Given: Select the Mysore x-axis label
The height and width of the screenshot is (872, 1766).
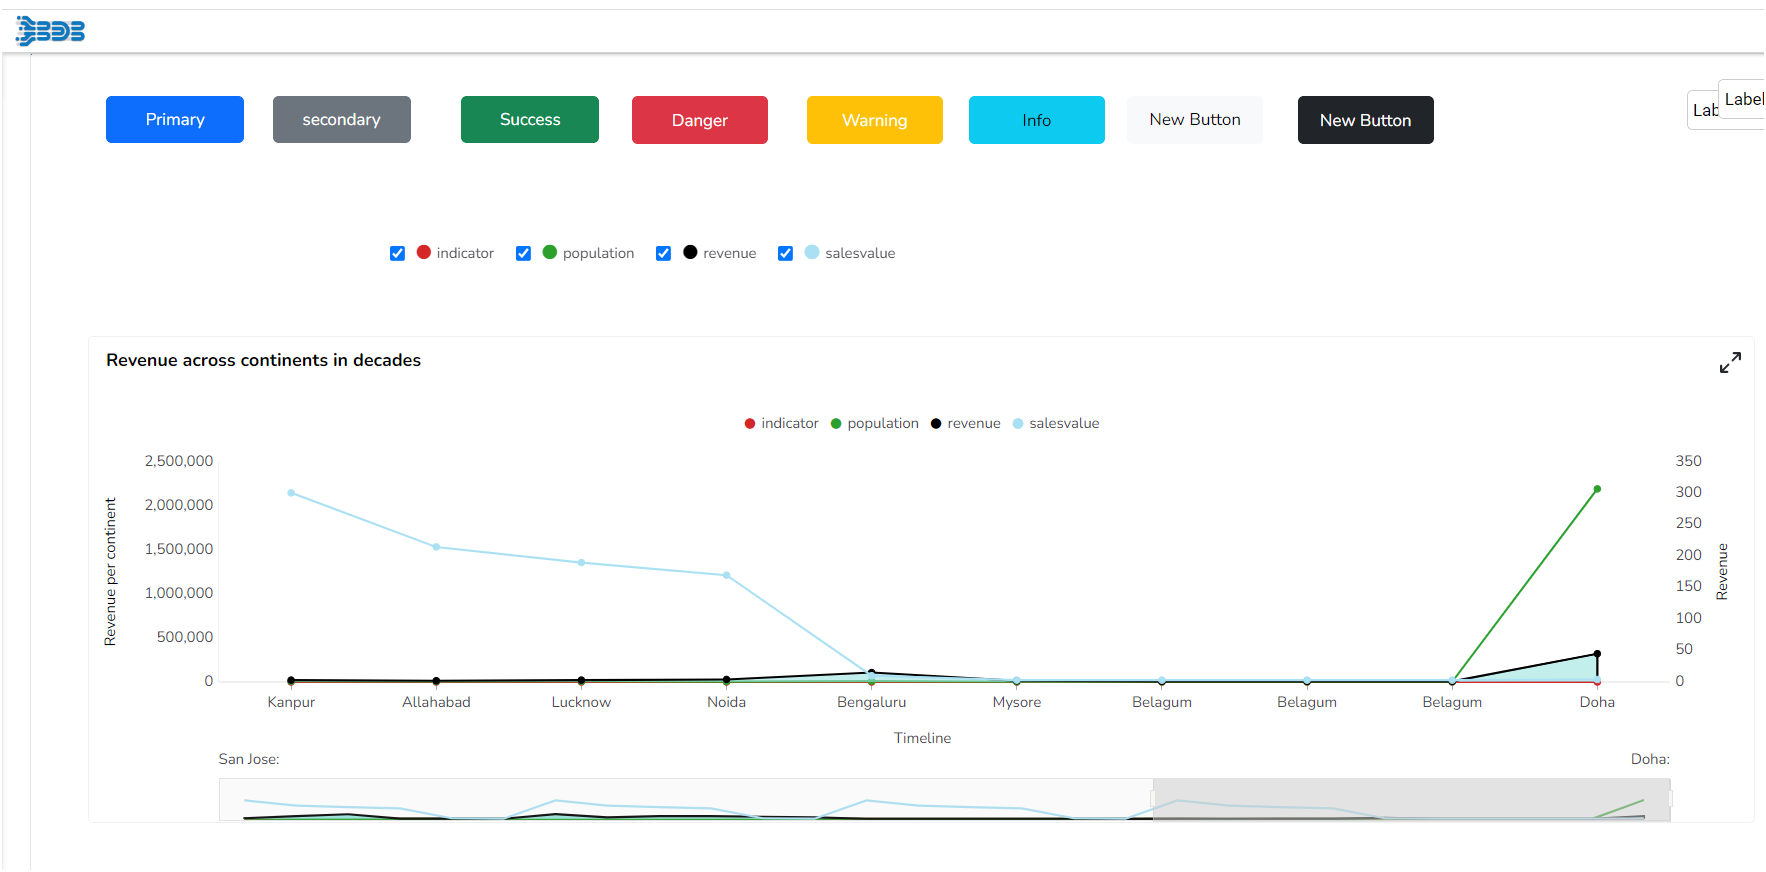Looking at the screenshot, I should click(x=1017, y=702).
